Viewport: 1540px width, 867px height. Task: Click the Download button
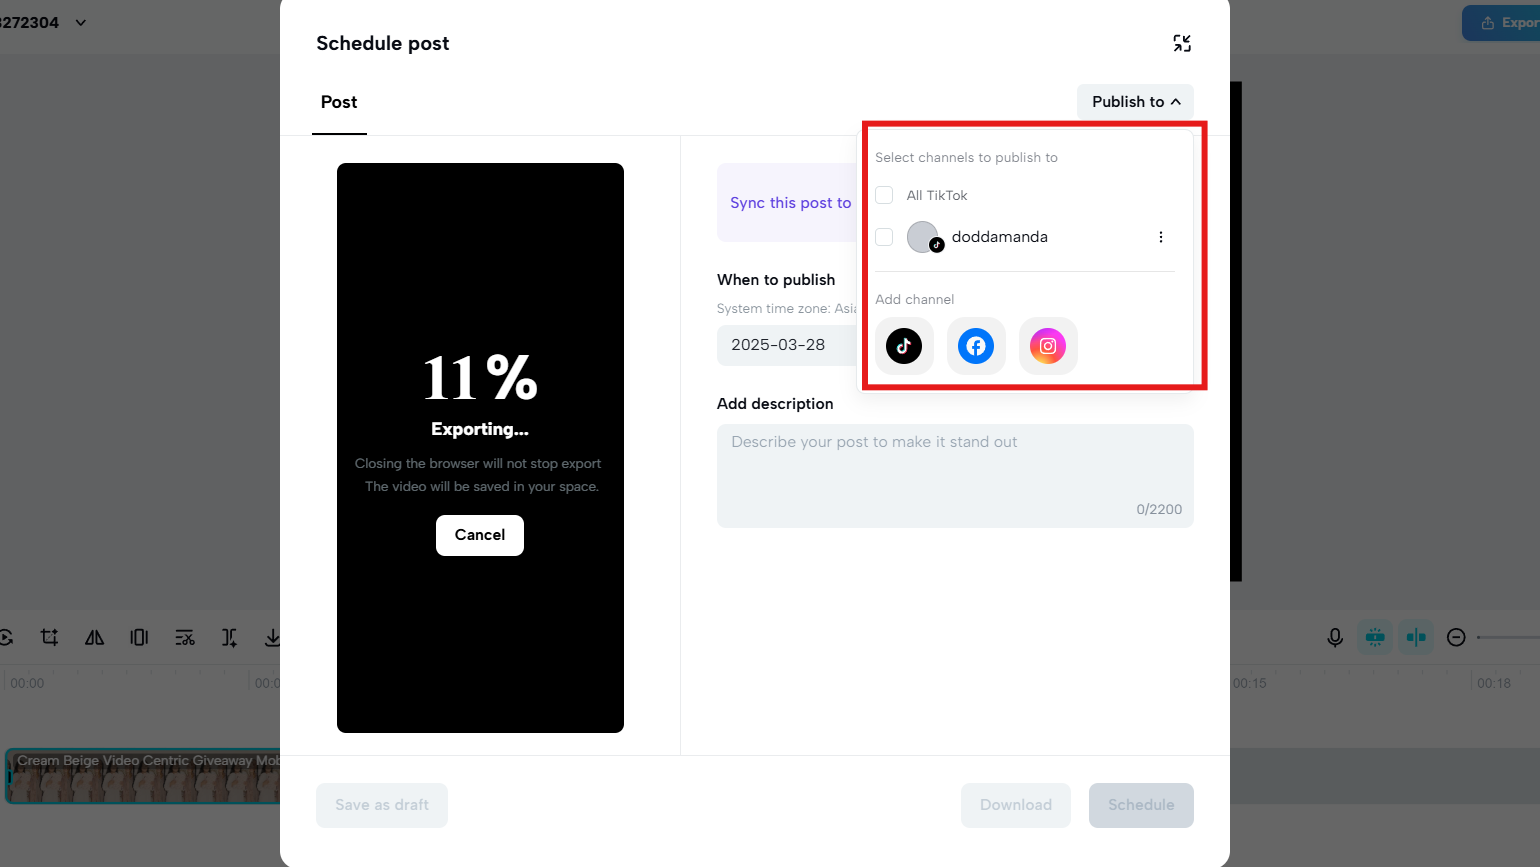click(x=1016, y=805)
